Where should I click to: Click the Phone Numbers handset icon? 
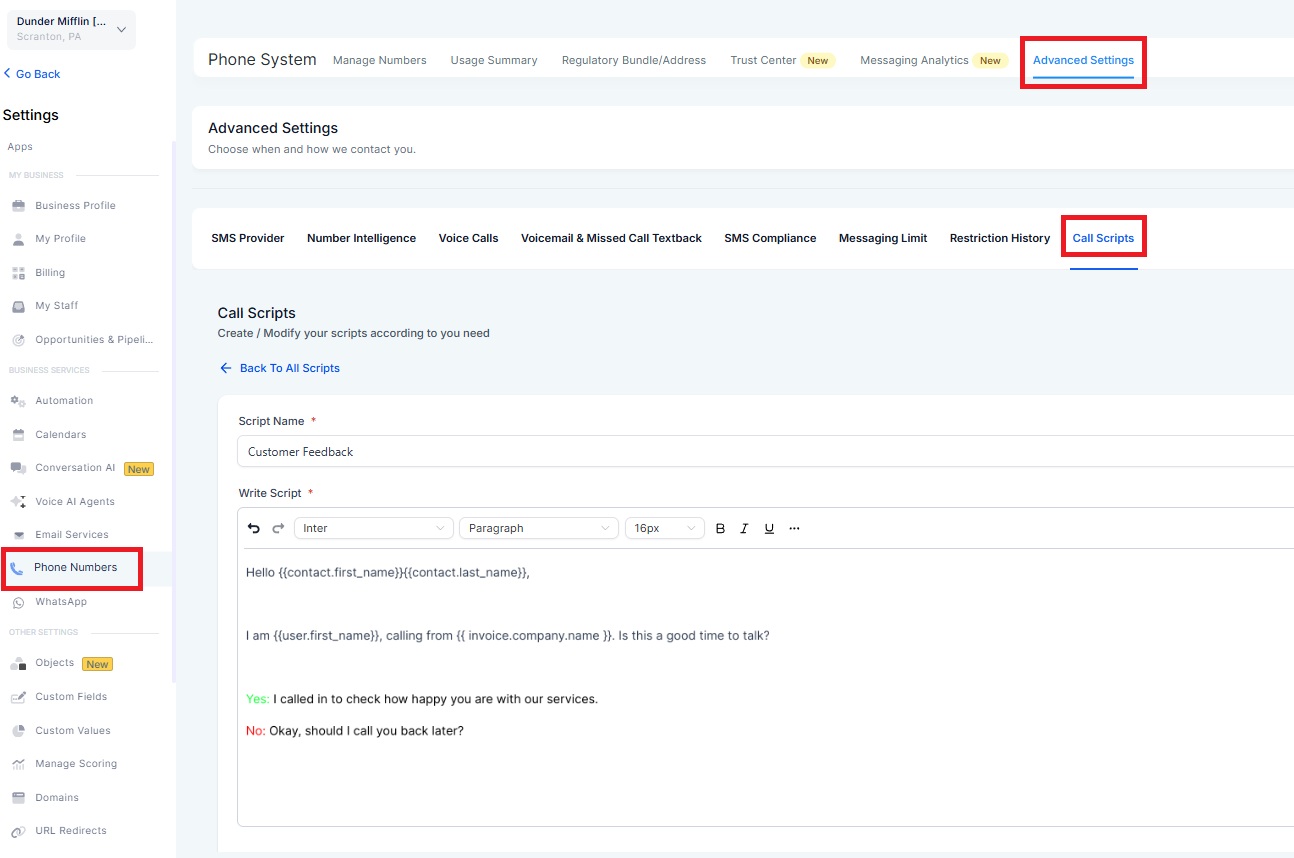[16, 568]
